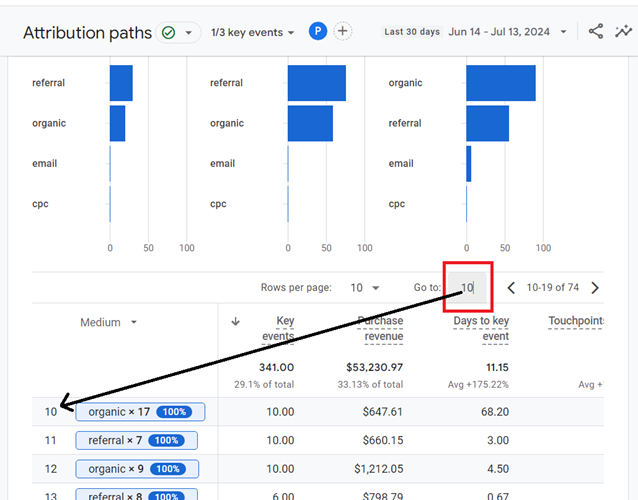The width and height of the screenshot is (638, 500).
Task: Click organic bar in first chart
Action: pos(118,123)
